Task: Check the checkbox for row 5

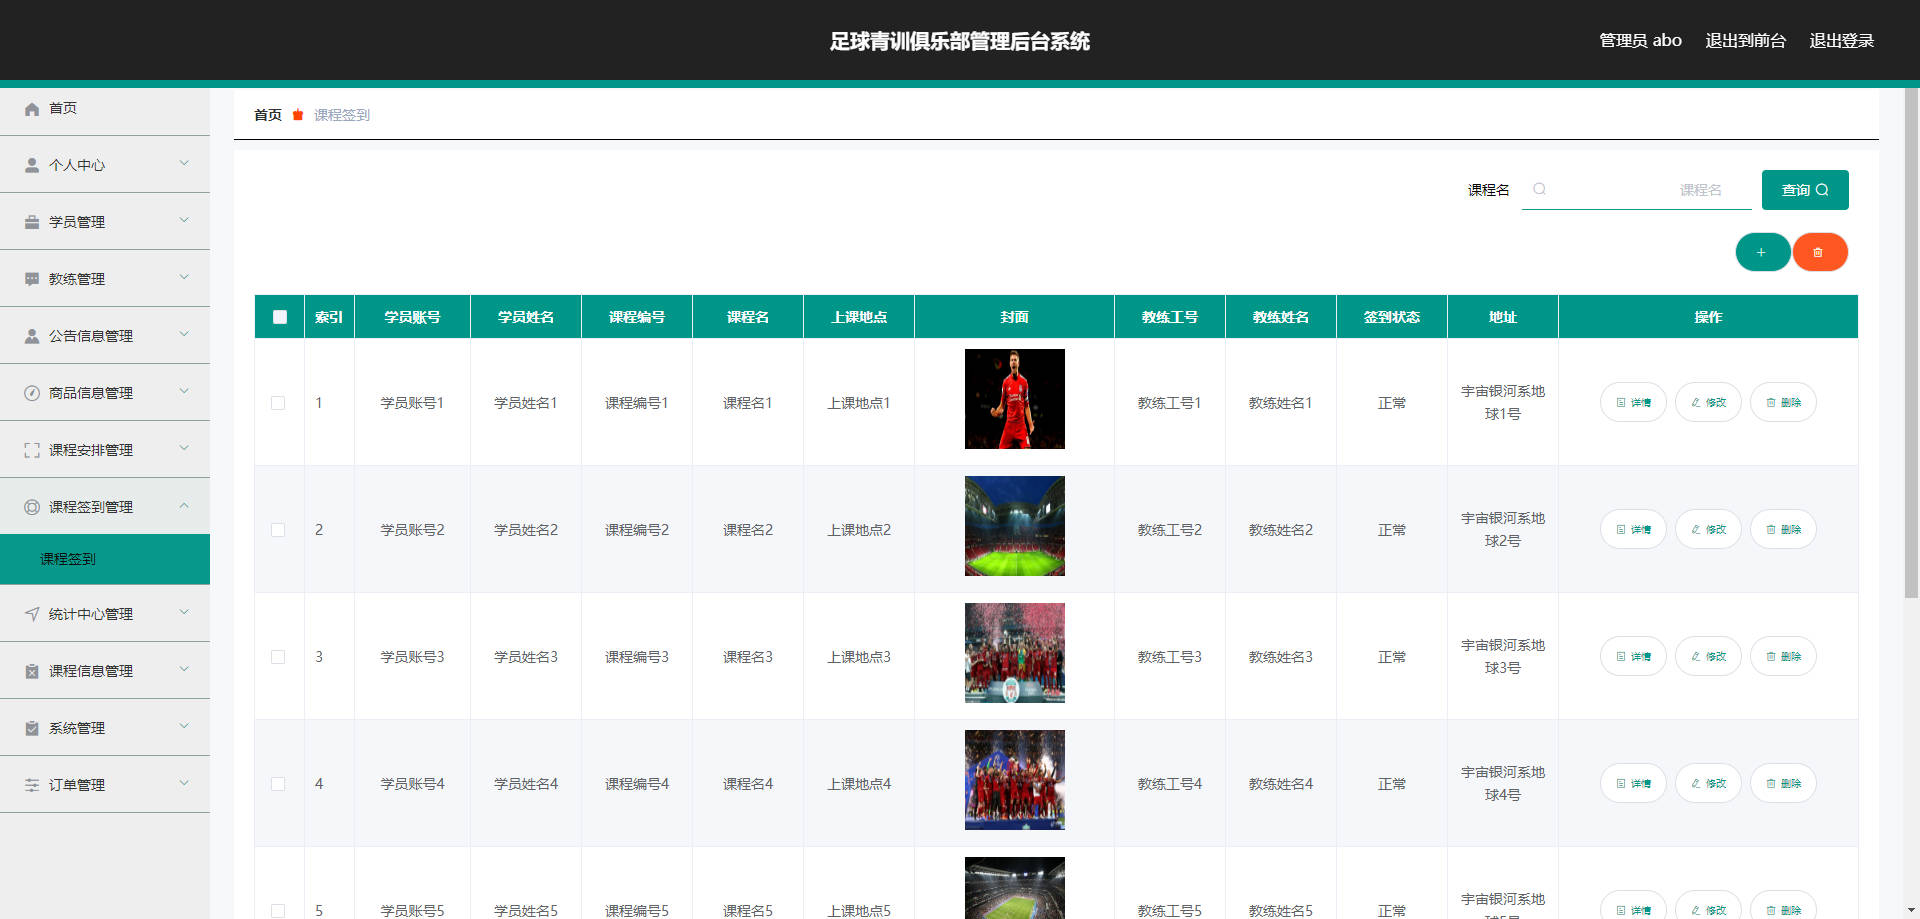Action: (278, 911)
